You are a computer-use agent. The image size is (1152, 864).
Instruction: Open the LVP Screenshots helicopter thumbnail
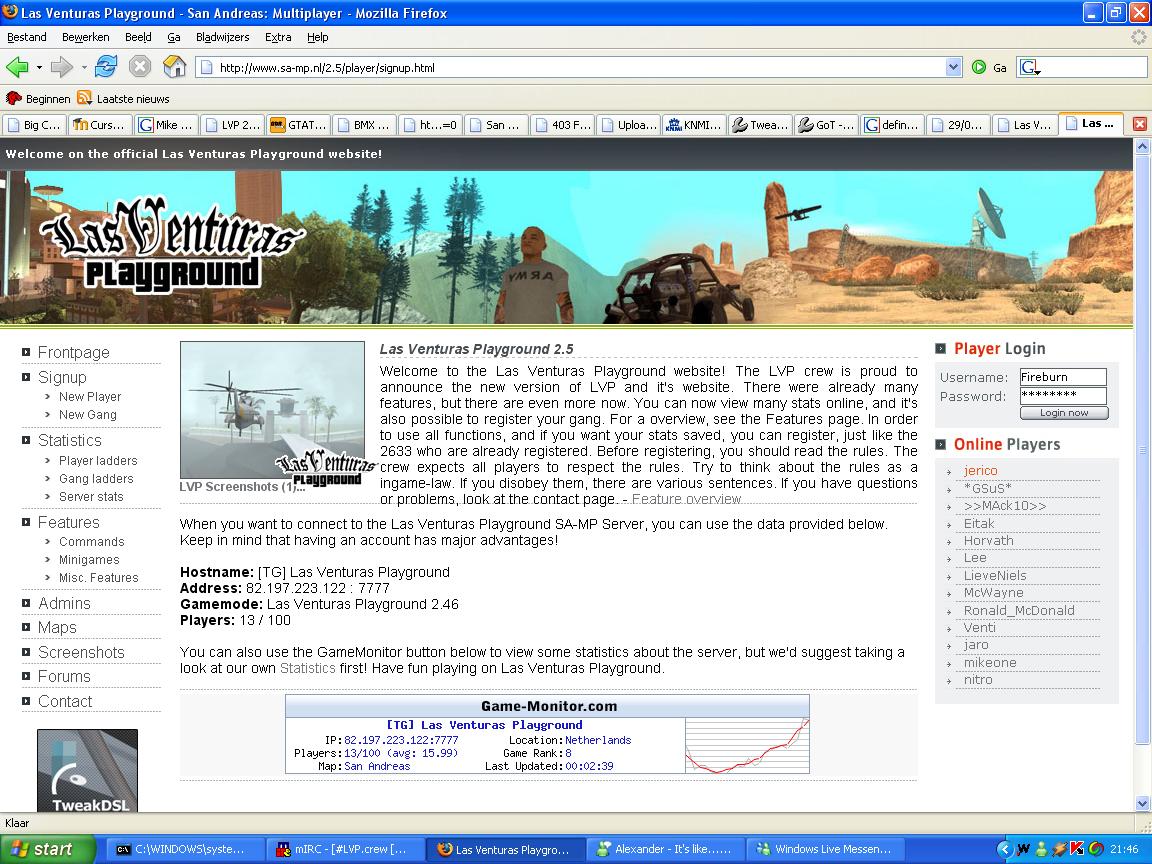pos(272,411)
